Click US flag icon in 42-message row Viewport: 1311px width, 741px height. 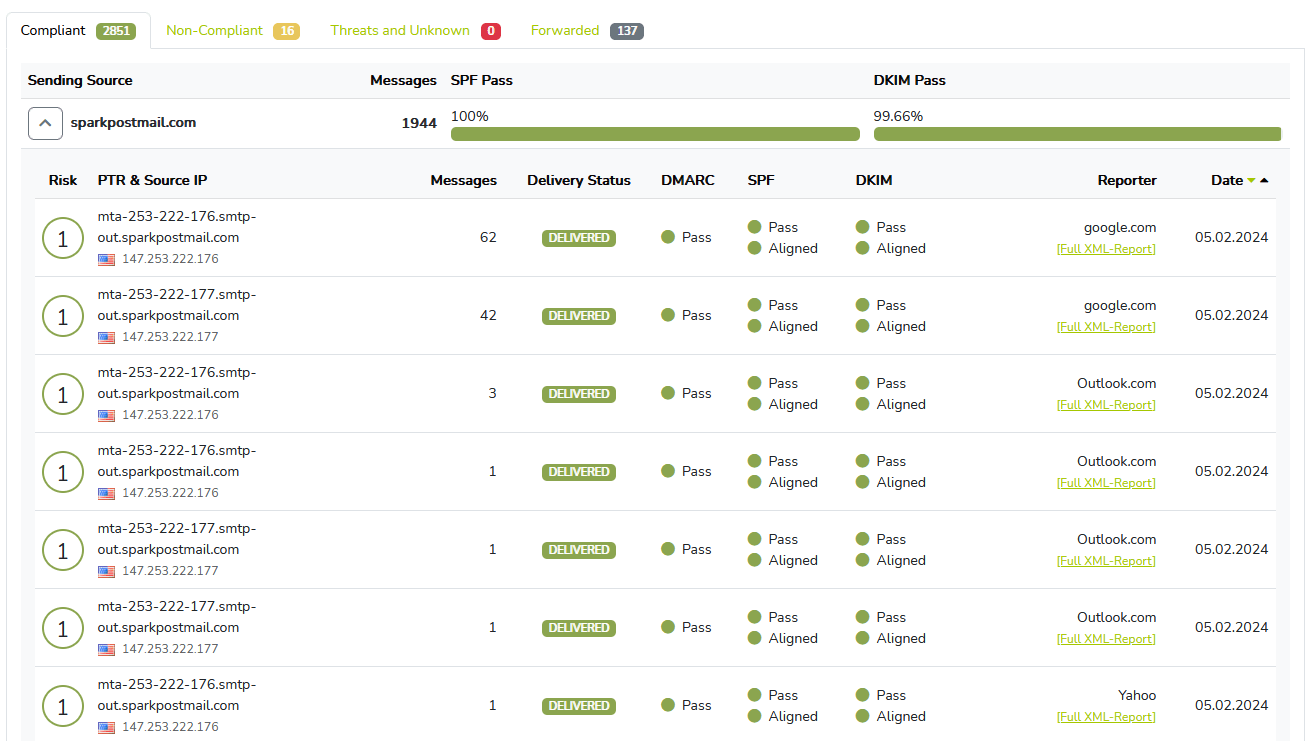(106, 337)
